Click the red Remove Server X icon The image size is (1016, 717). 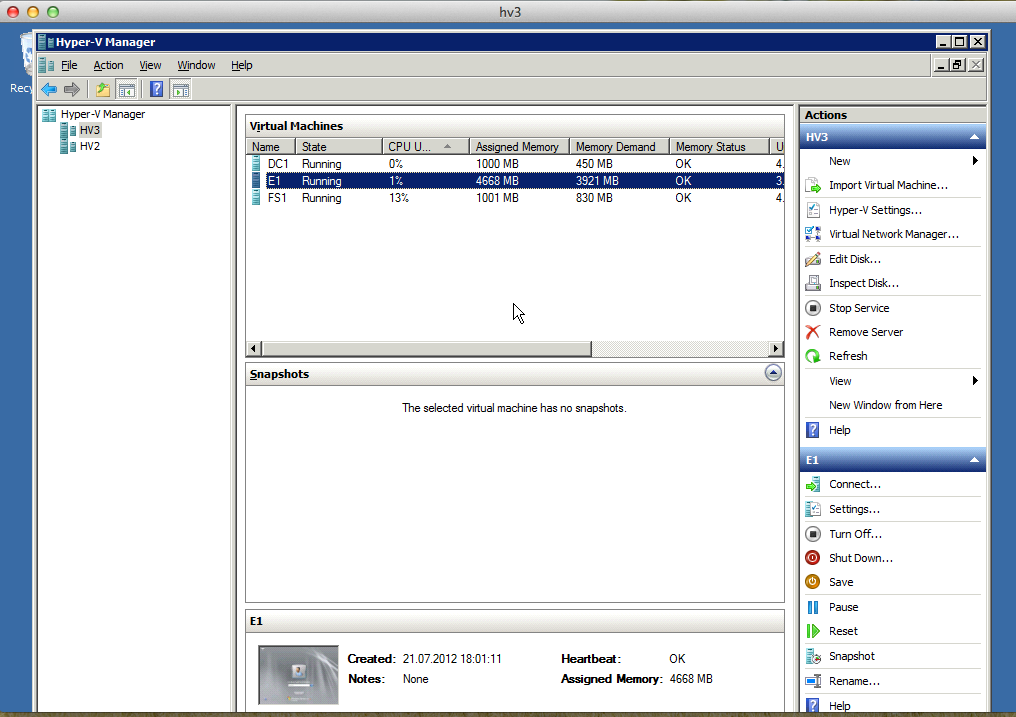pyautogui.click(x=813, y=332)
